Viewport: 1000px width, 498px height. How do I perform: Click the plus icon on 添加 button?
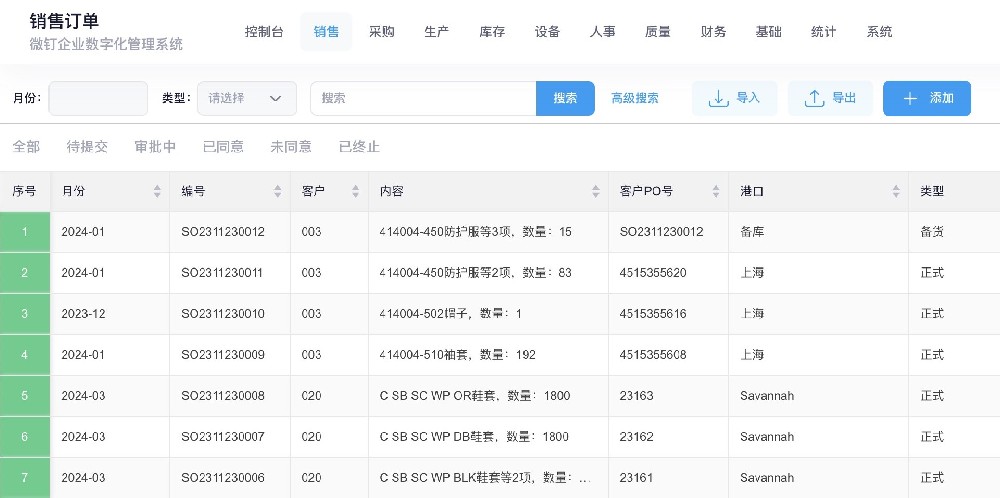click(910, 98)
